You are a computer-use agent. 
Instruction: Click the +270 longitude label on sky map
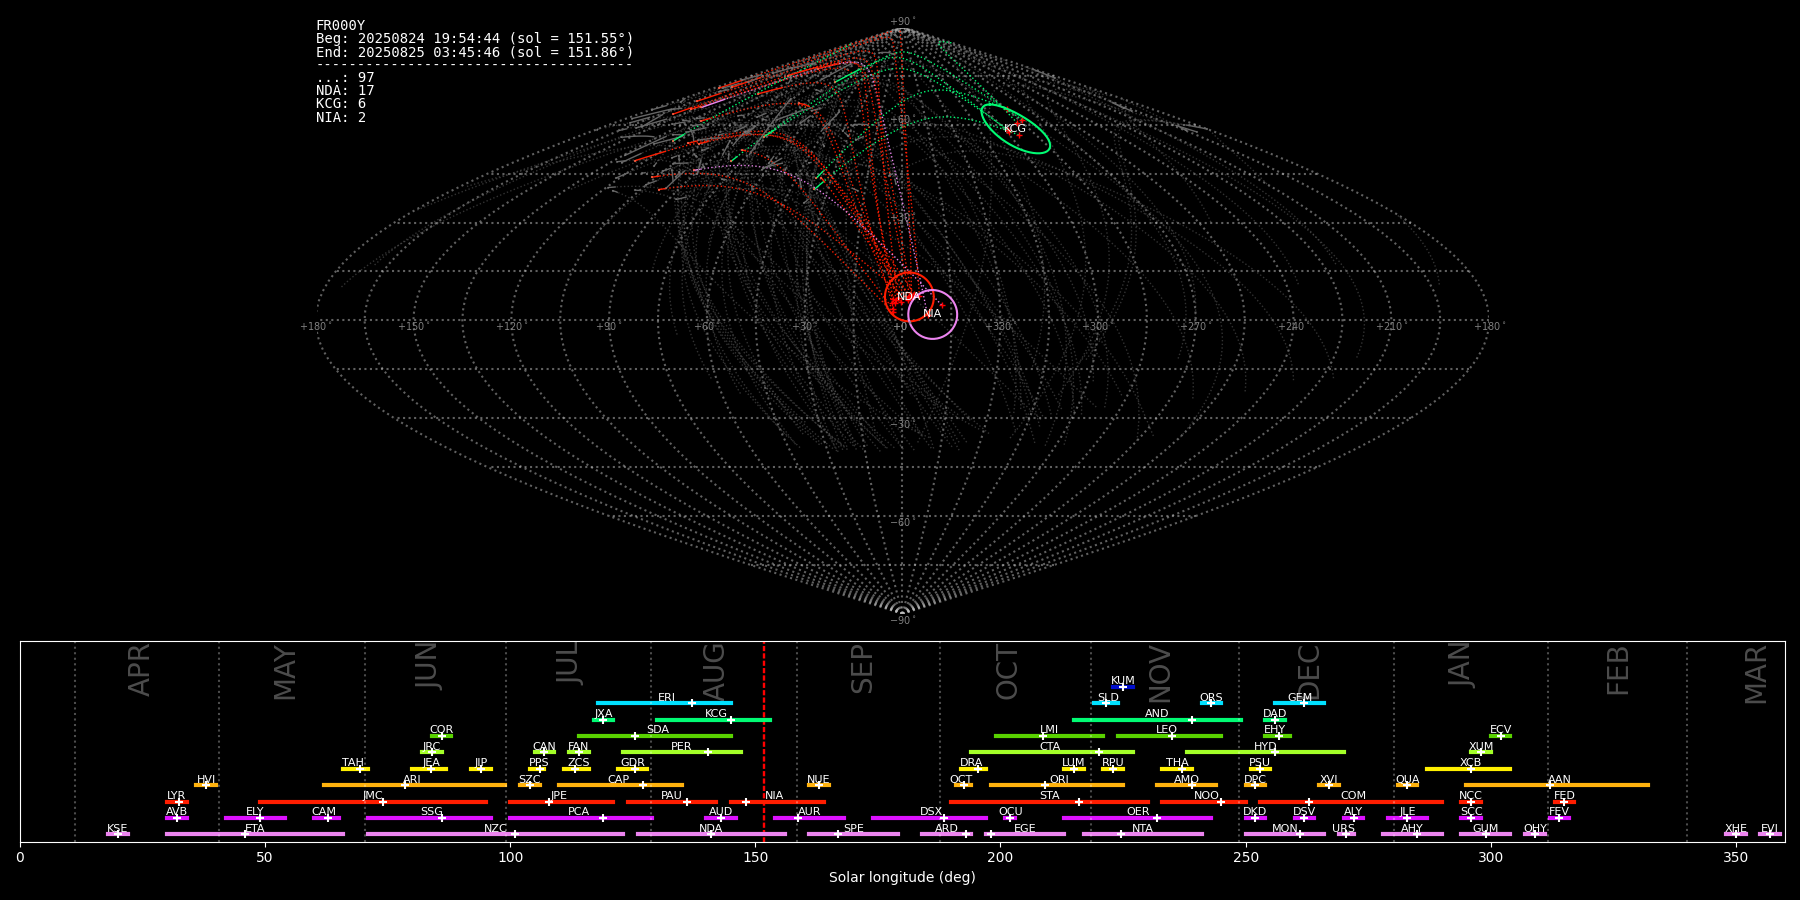pyautogui.click(x=1193, y=327)
